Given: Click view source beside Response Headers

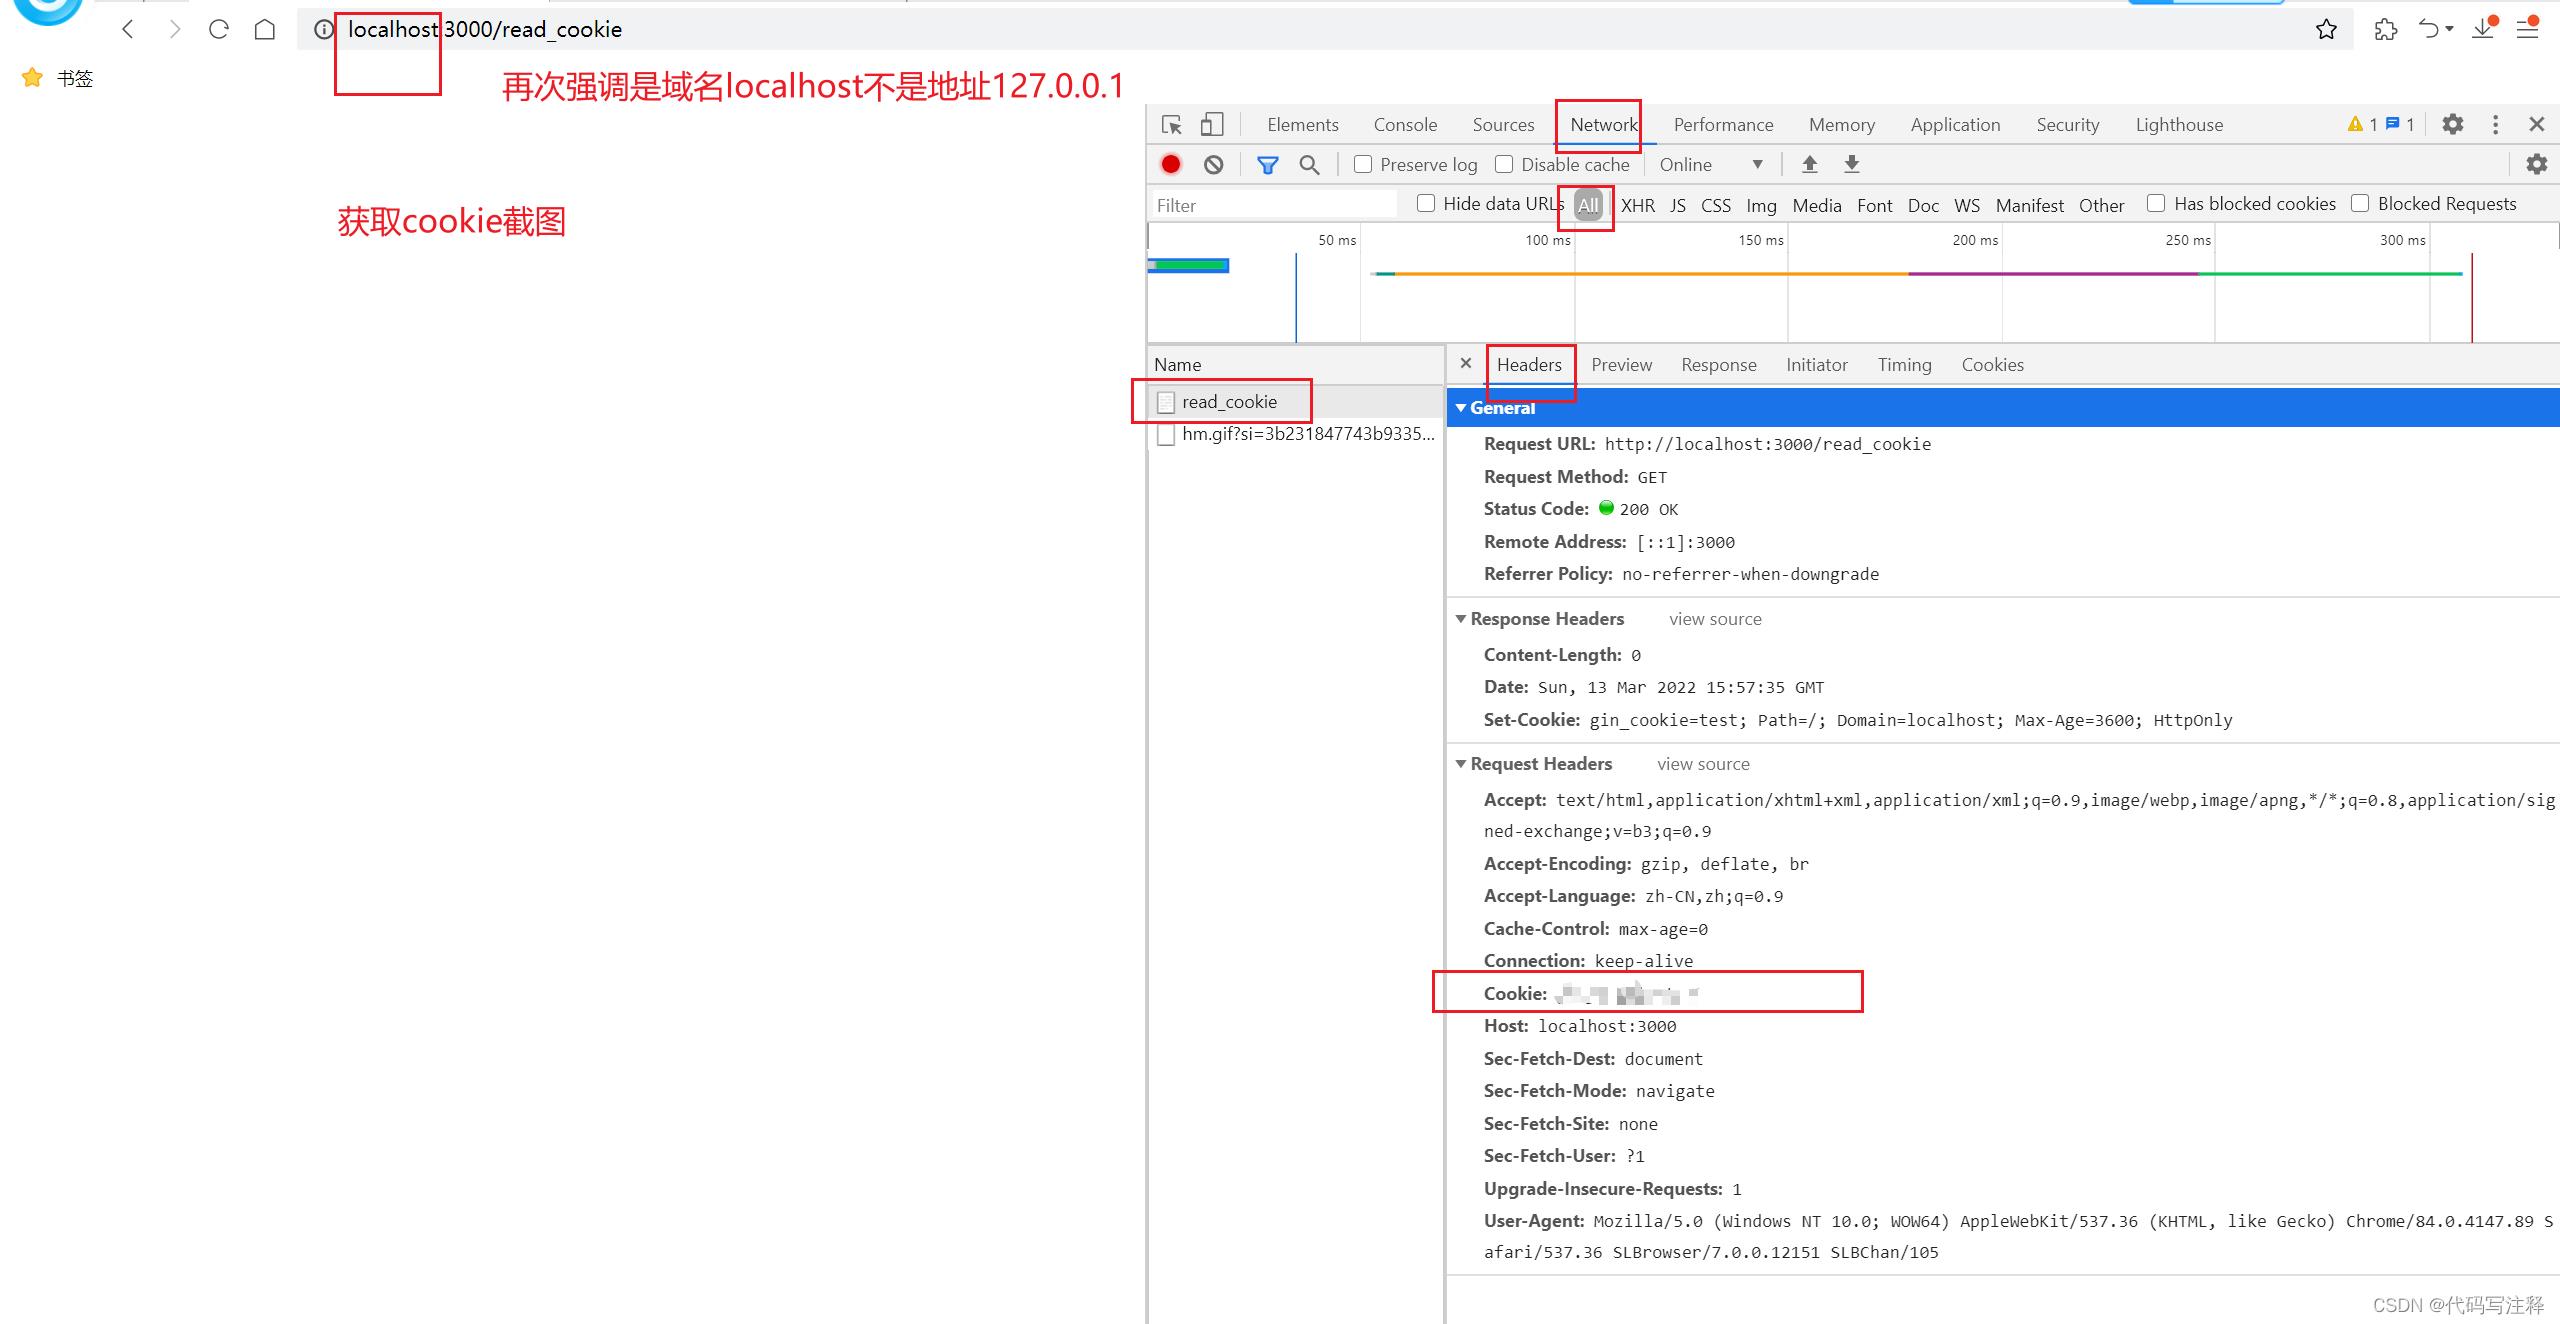Looking at the screenshot, I should (x=1715, y=619).
